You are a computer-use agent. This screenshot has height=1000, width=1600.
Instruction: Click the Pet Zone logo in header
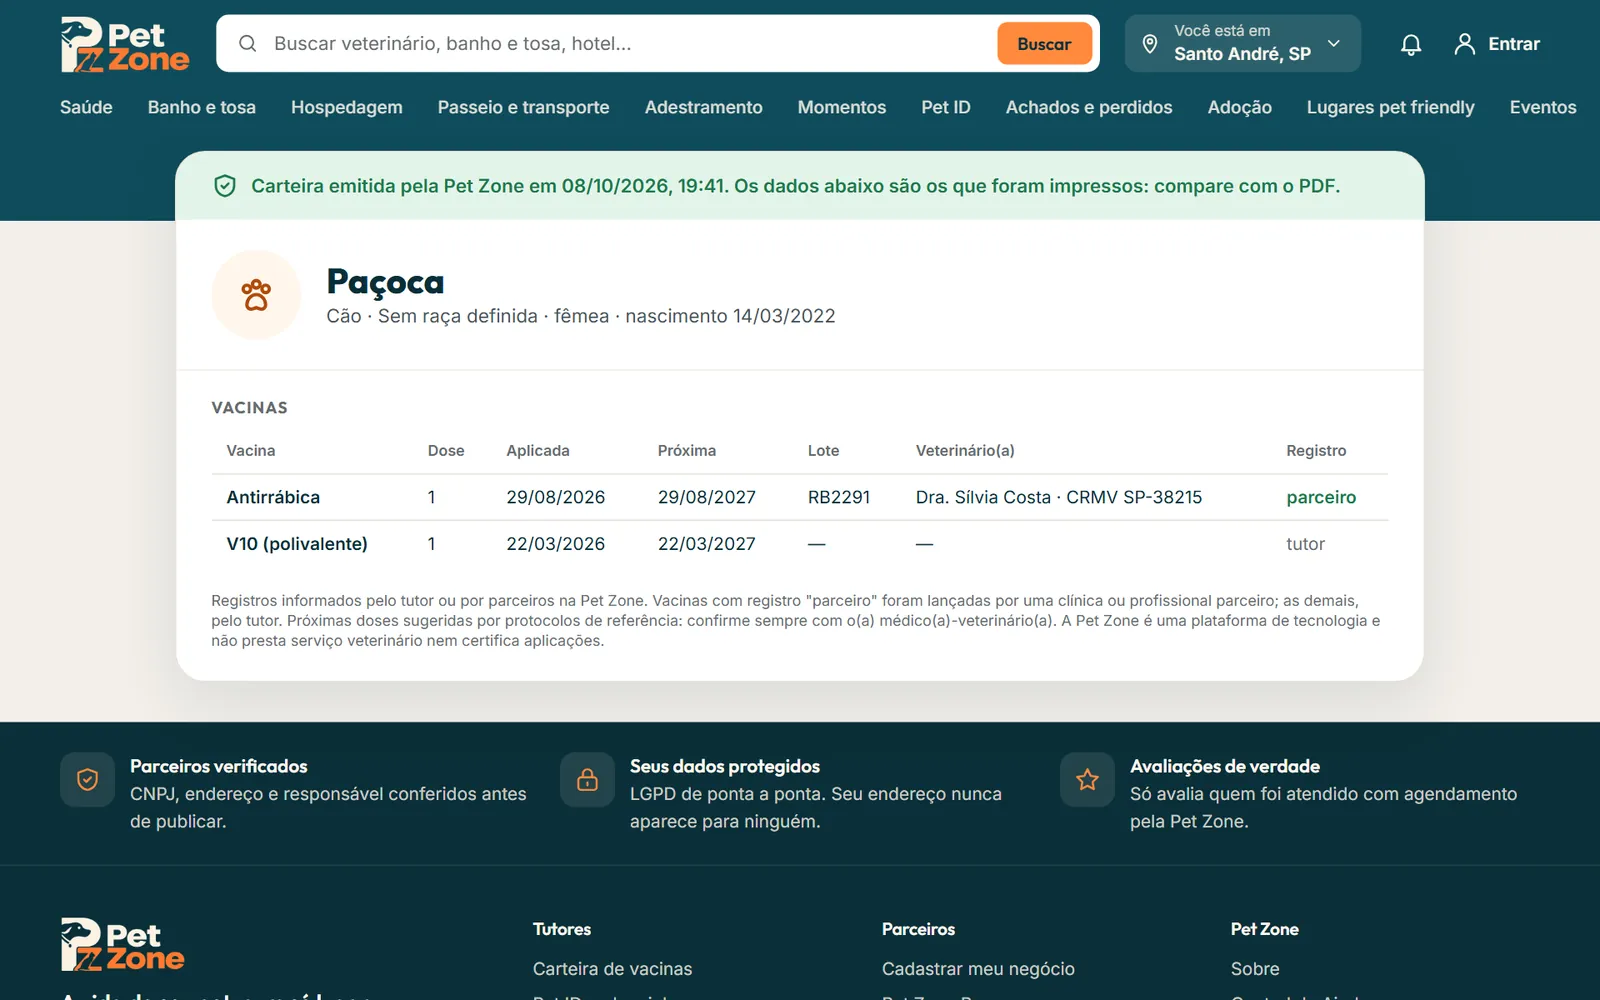(125, 44)
